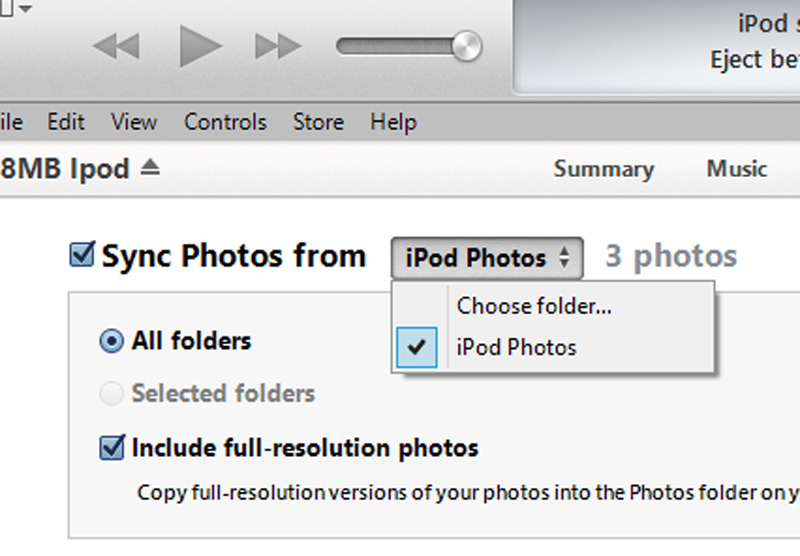Image resolution: width=800 pixels, height=556 pixels.
Task: Select the Selected folders radio option
Action: [x=111, y=394]
